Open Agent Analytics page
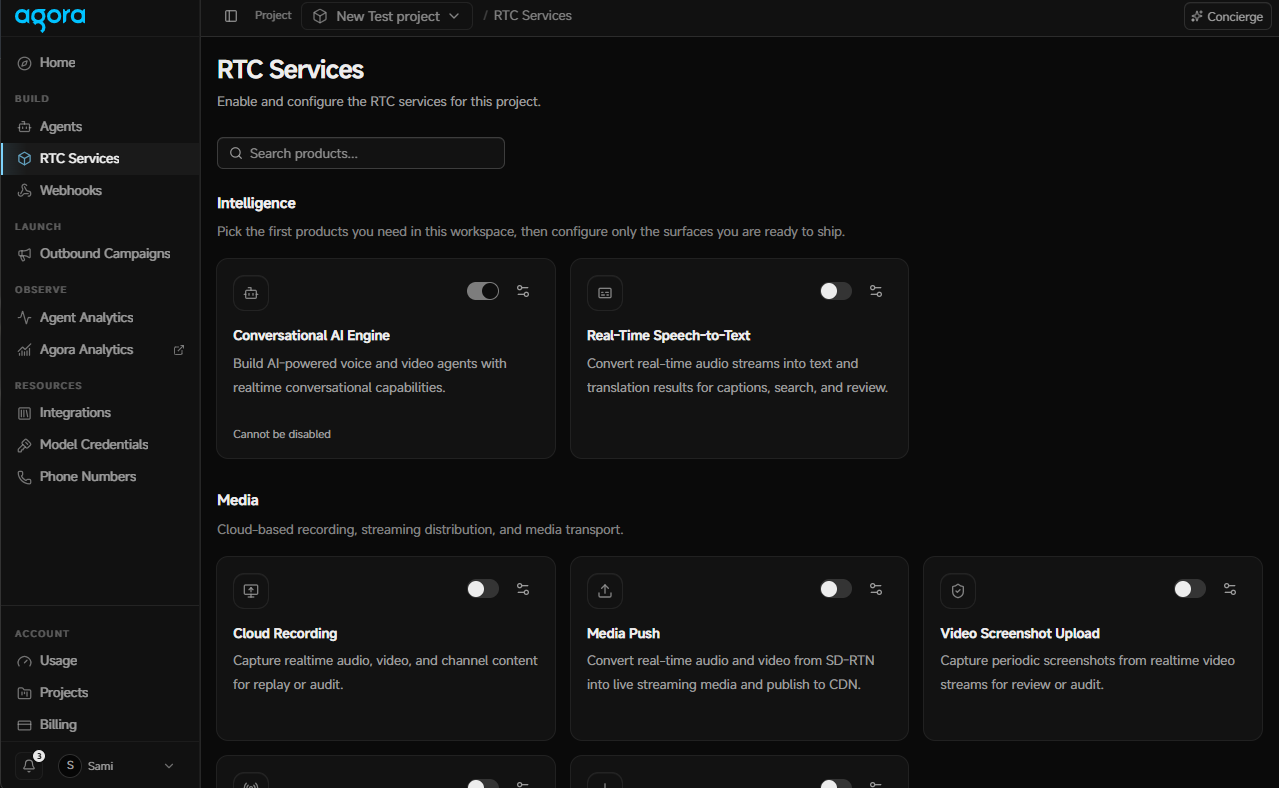The height and width of the screenshot is (788, 1279). 100,318
